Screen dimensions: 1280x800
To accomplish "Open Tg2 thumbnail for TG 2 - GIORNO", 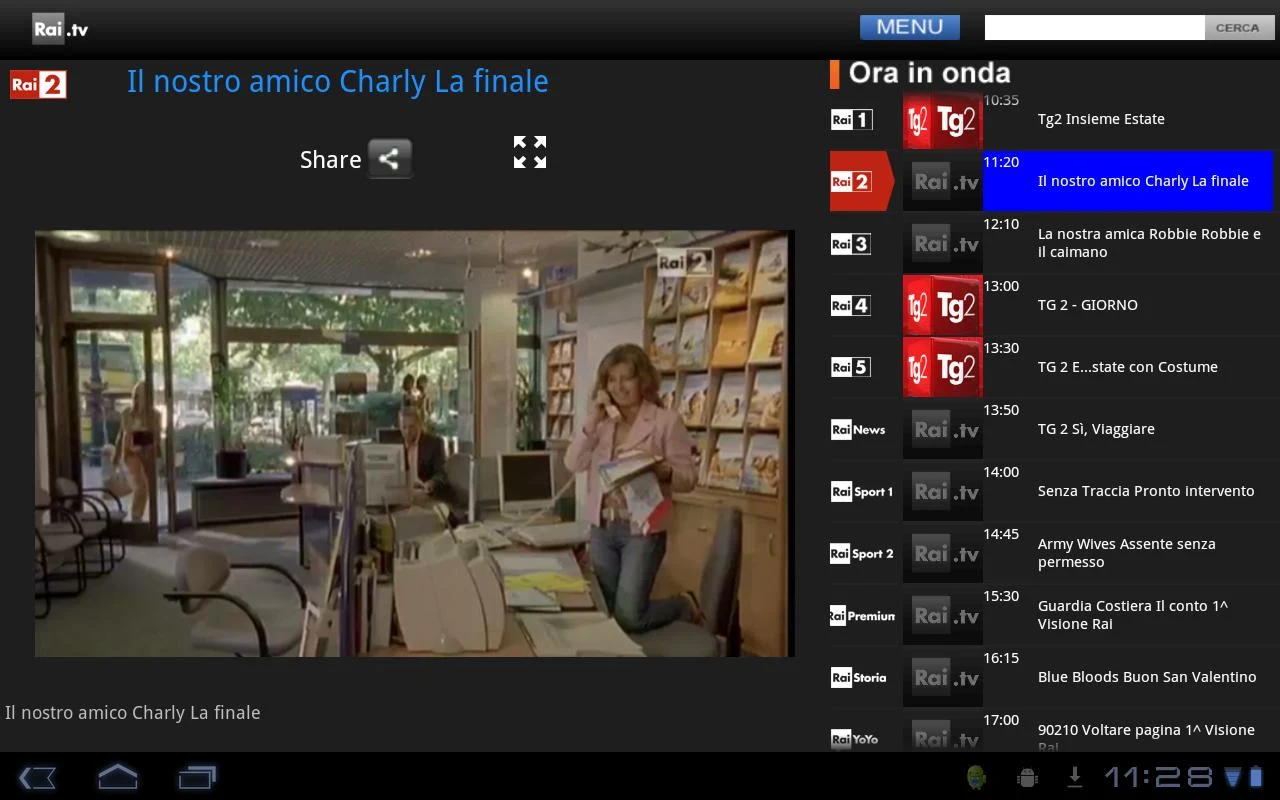I will coord(943,305).
